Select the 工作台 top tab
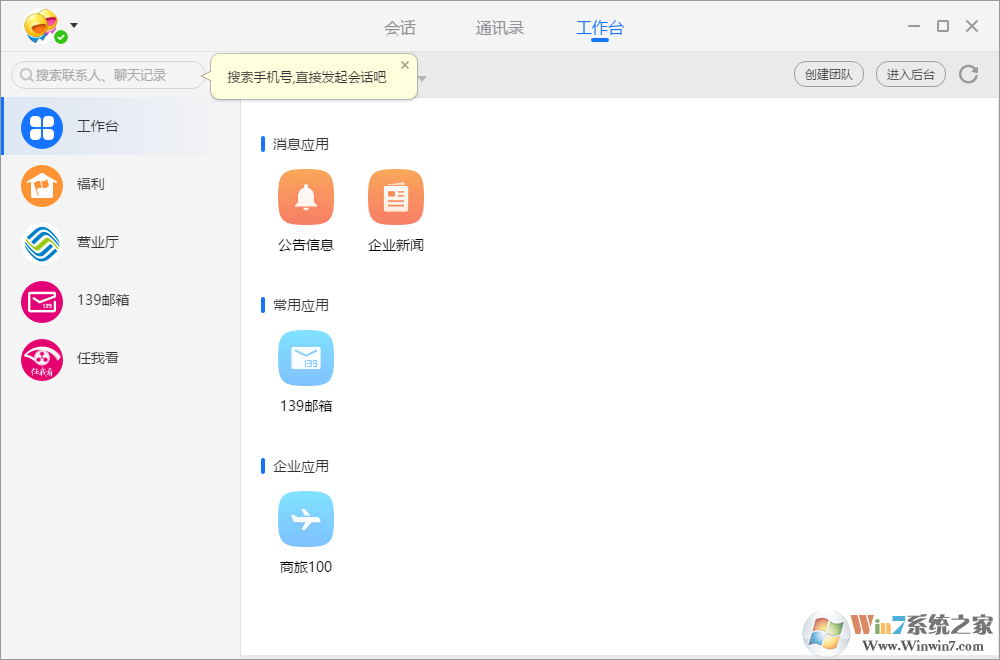 point(599,28)
